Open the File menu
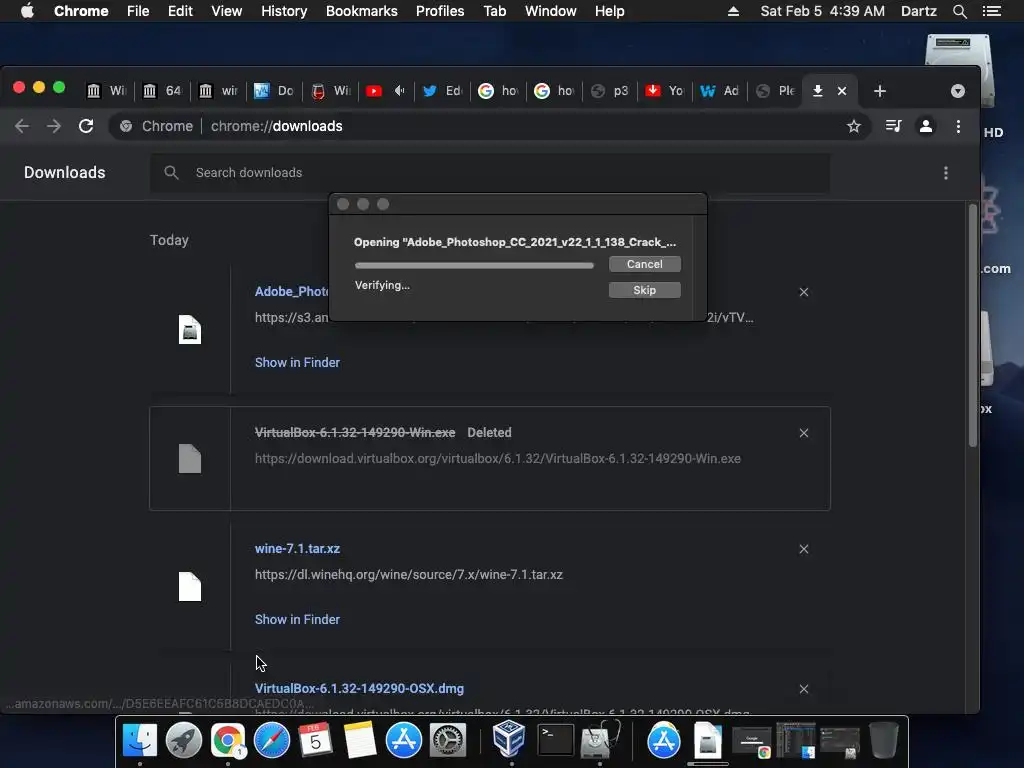Screen dimensions: 1024x768 [138, 11]
